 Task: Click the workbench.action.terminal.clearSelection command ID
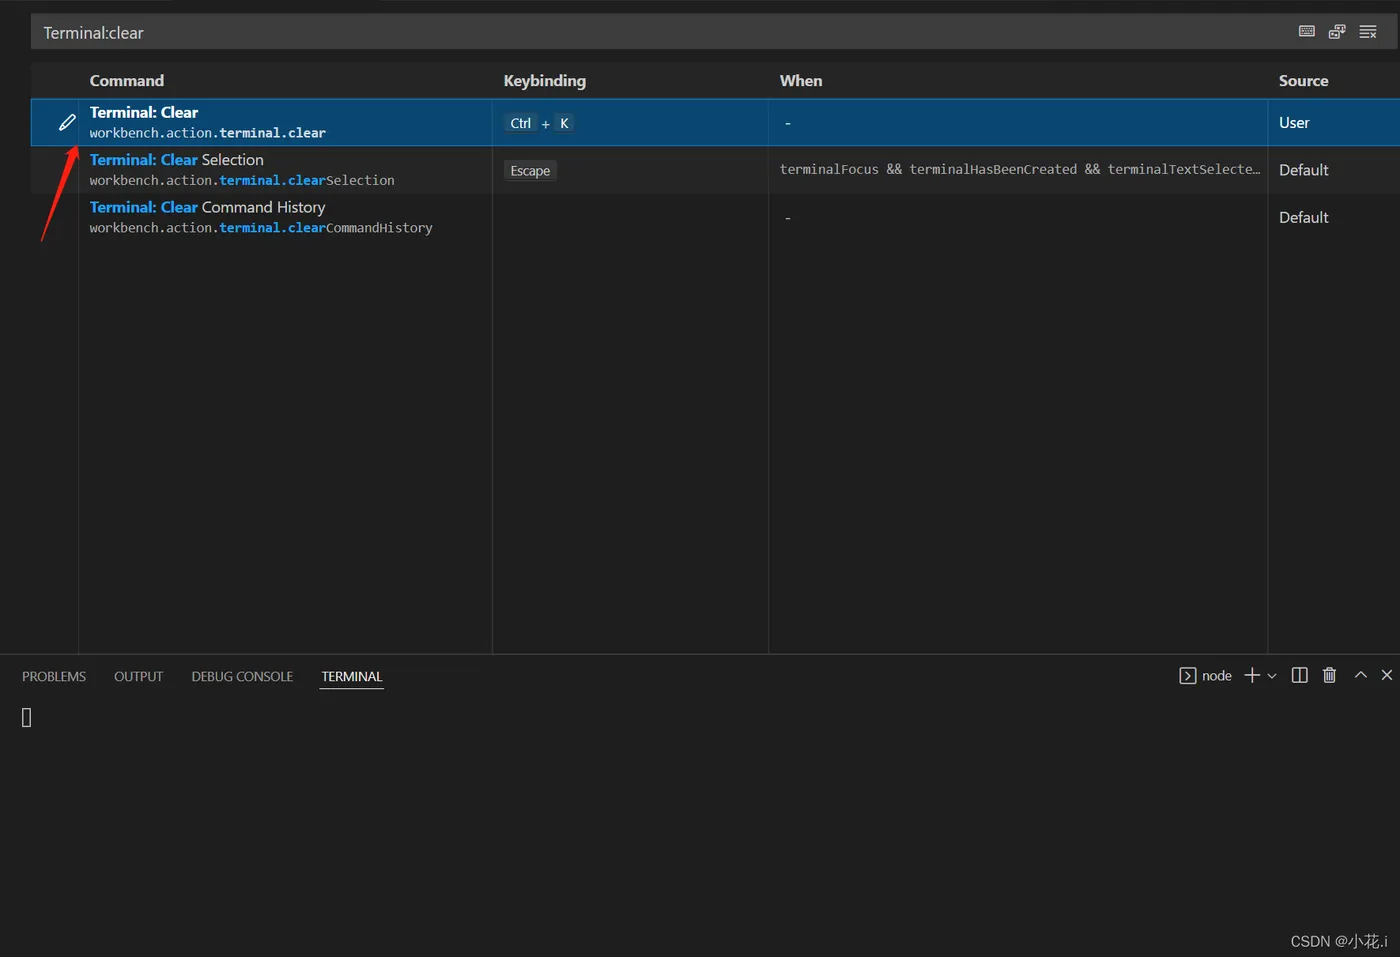[242, 181]
